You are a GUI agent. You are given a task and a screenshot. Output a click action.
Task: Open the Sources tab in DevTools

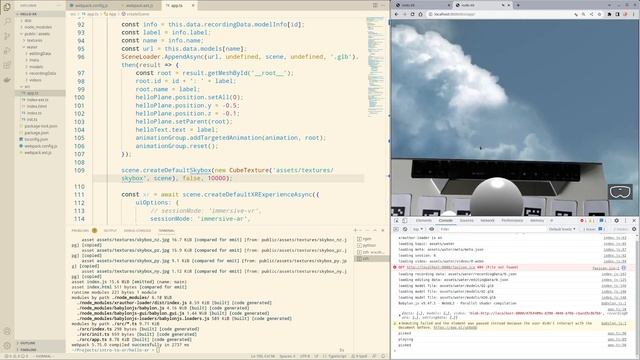click(467, 220)
